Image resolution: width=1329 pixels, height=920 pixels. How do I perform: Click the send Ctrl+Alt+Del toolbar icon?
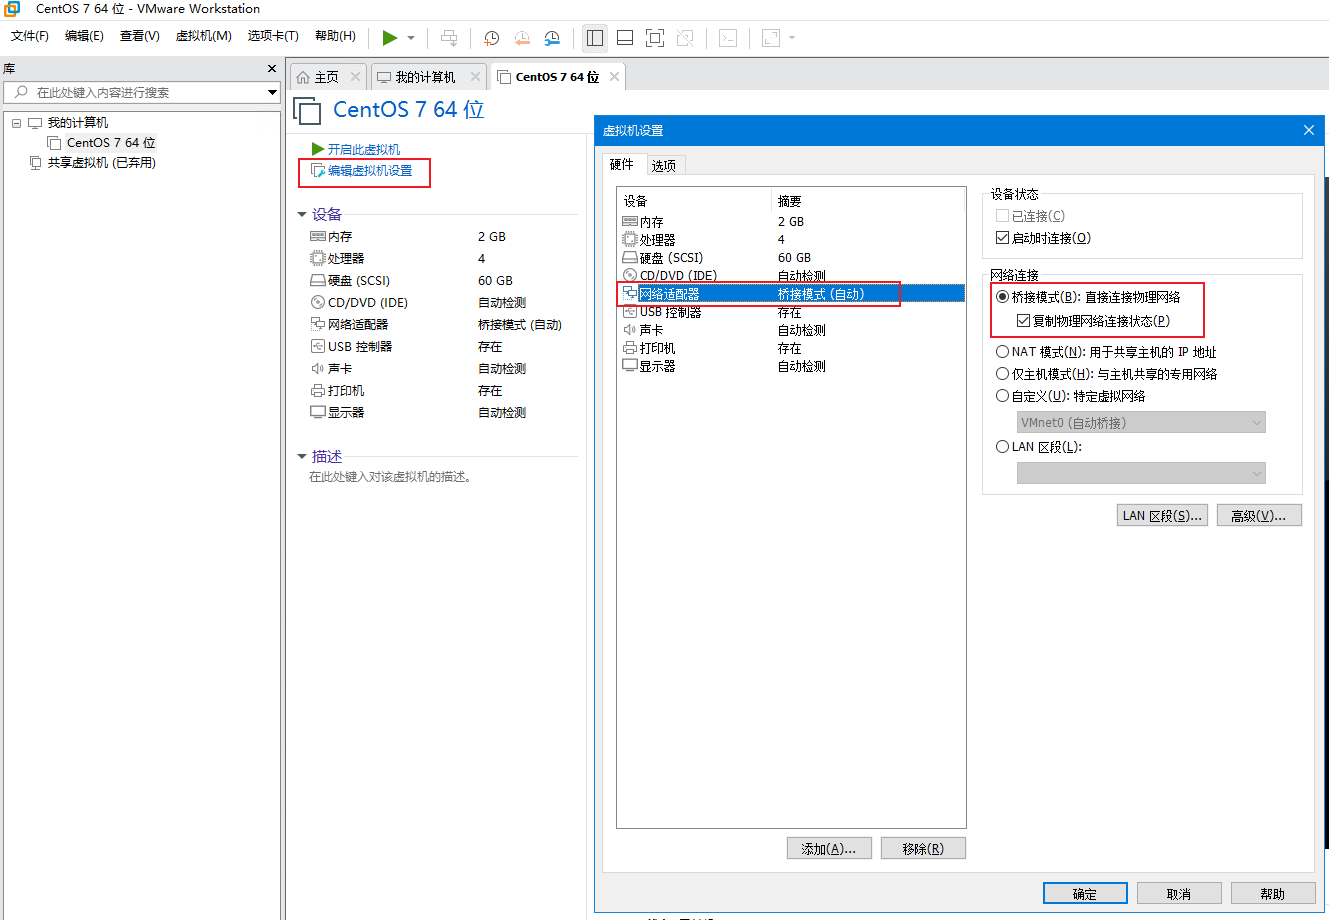tap(449, 38)
